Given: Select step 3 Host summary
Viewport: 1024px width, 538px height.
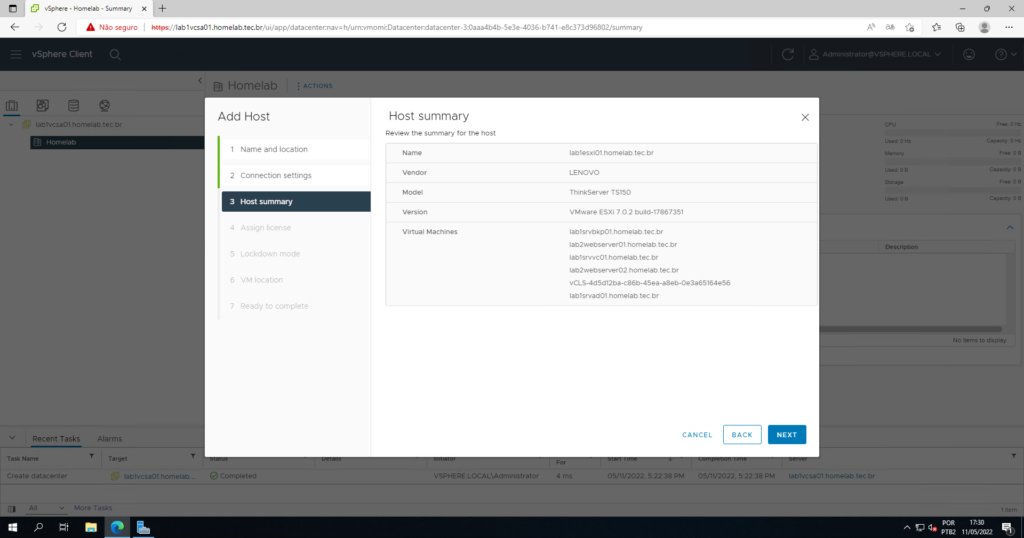Looking at the screenshot, I should 296,201.
